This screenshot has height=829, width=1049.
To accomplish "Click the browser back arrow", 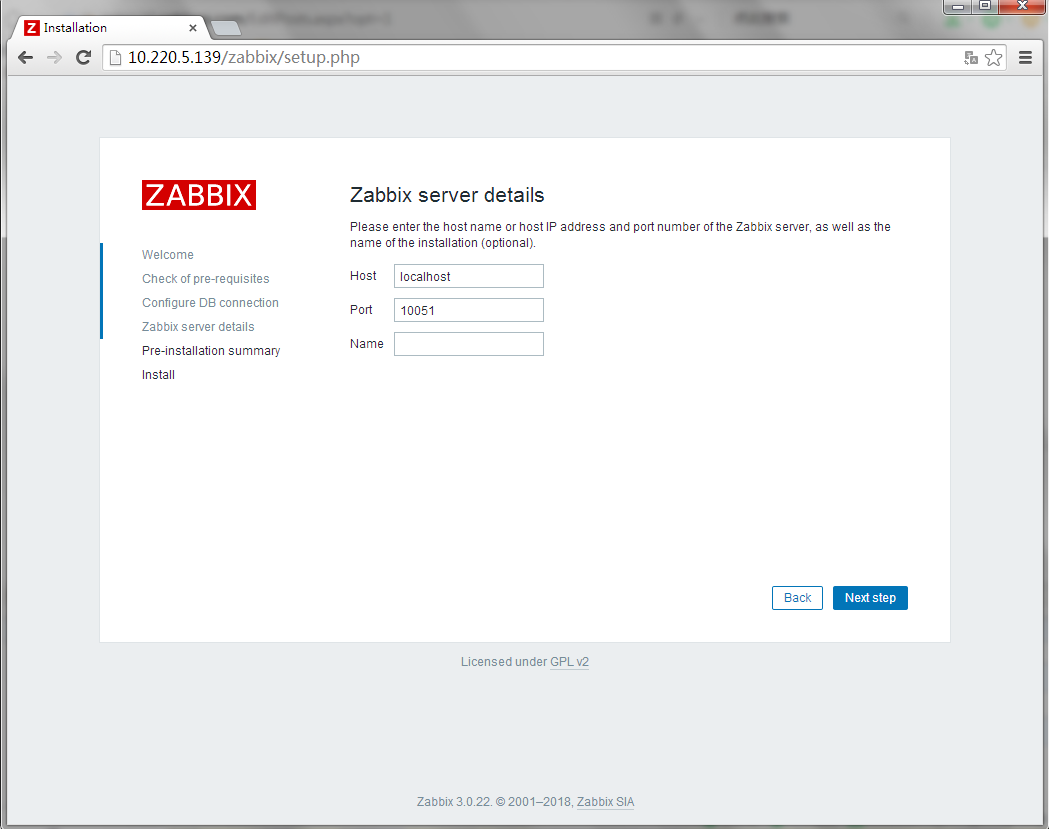I will coord(25,58).
